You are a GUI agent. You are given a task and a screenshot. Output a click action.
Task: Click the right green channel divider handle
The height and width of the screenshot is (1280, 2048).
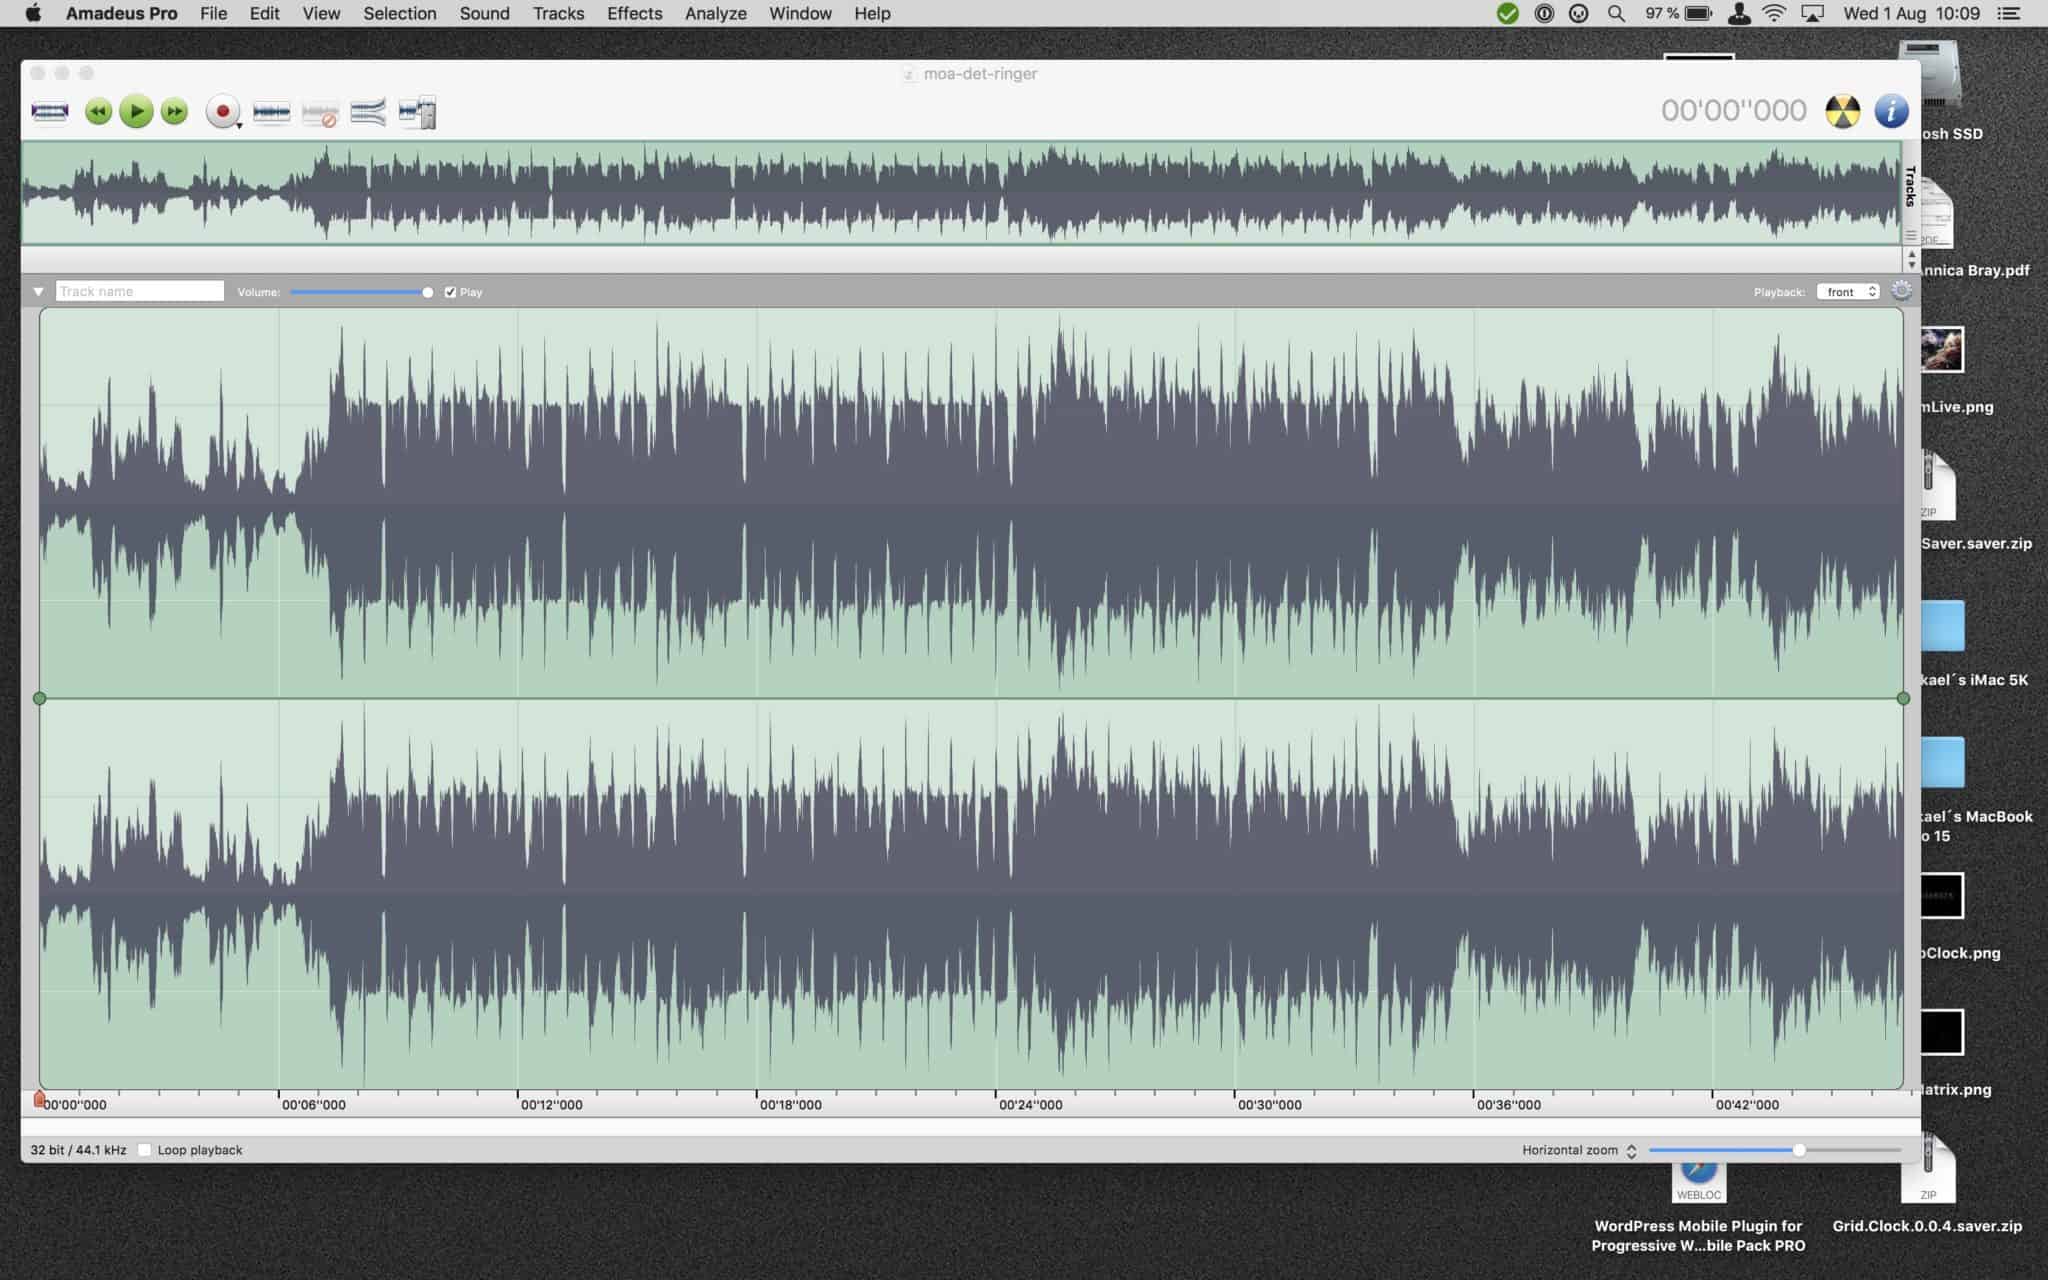[x=1903, y=698]
